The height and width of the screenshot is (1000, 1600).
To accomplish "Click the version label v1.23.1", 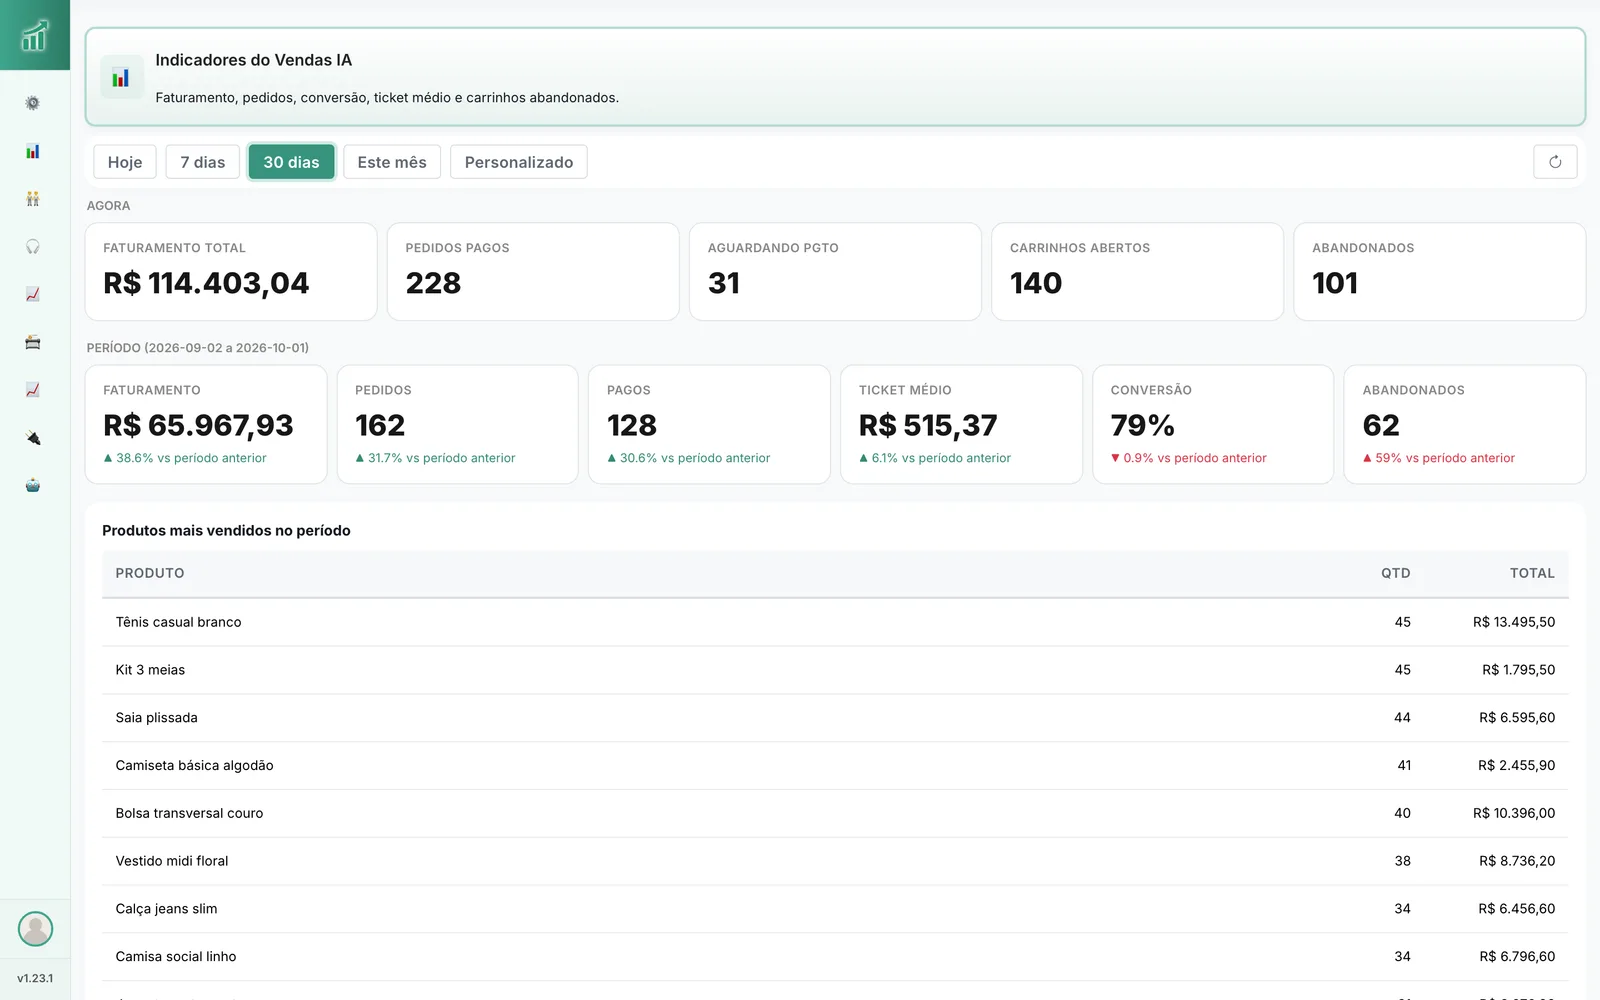I will 35,978.
